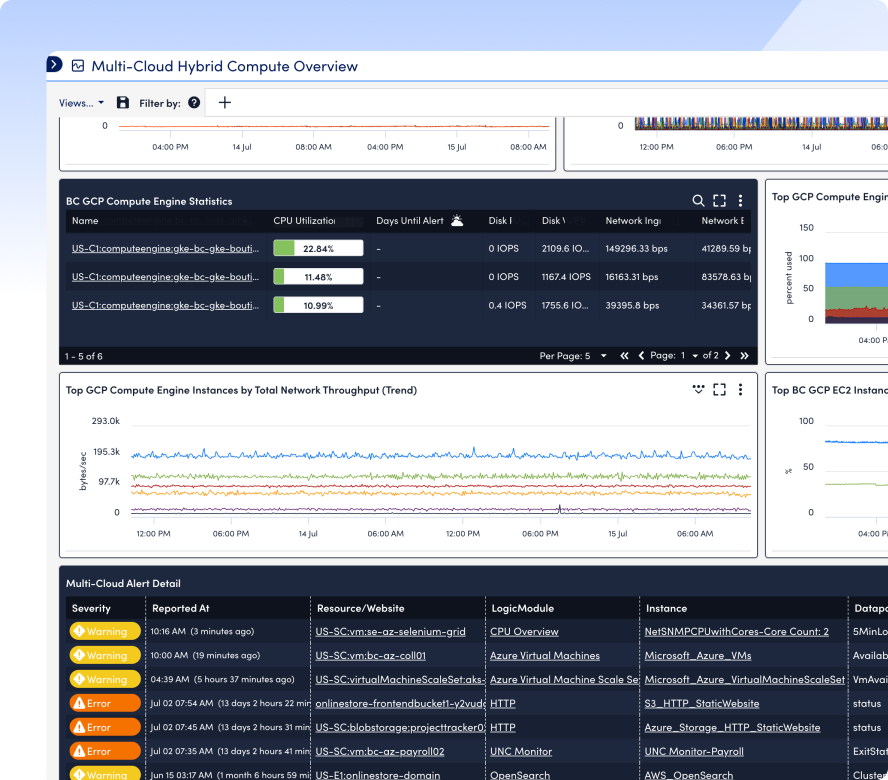Screen dimensions: 888x780
Task: Click the 1 - 5 of 6 record count
Action: (83, 356)
